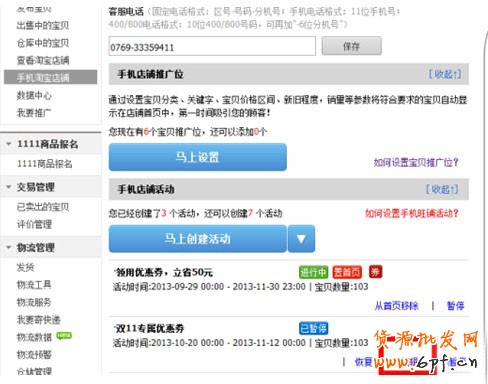Click the 马上创建活动 button
Viewport: 488px width, 384px height.
pos(198,239)
